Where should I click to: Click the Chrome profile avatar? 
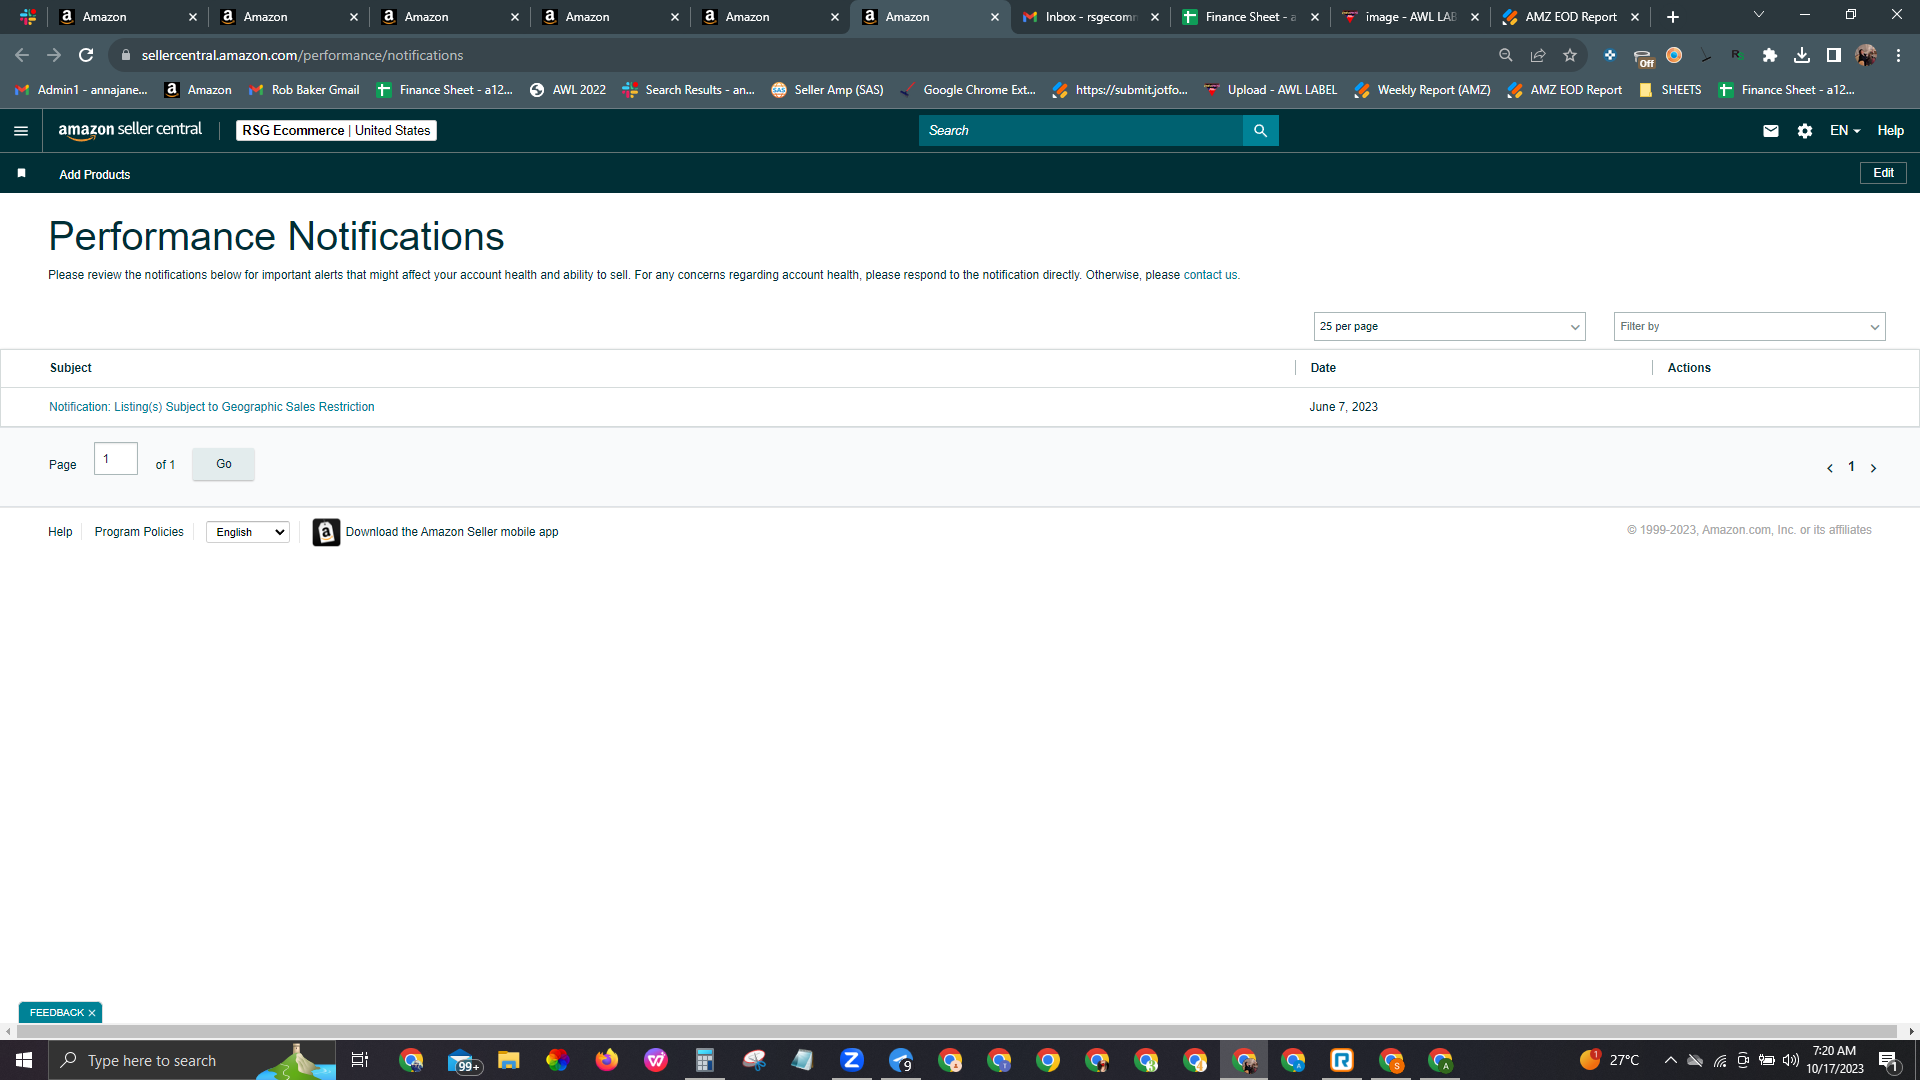point(1866,55)
